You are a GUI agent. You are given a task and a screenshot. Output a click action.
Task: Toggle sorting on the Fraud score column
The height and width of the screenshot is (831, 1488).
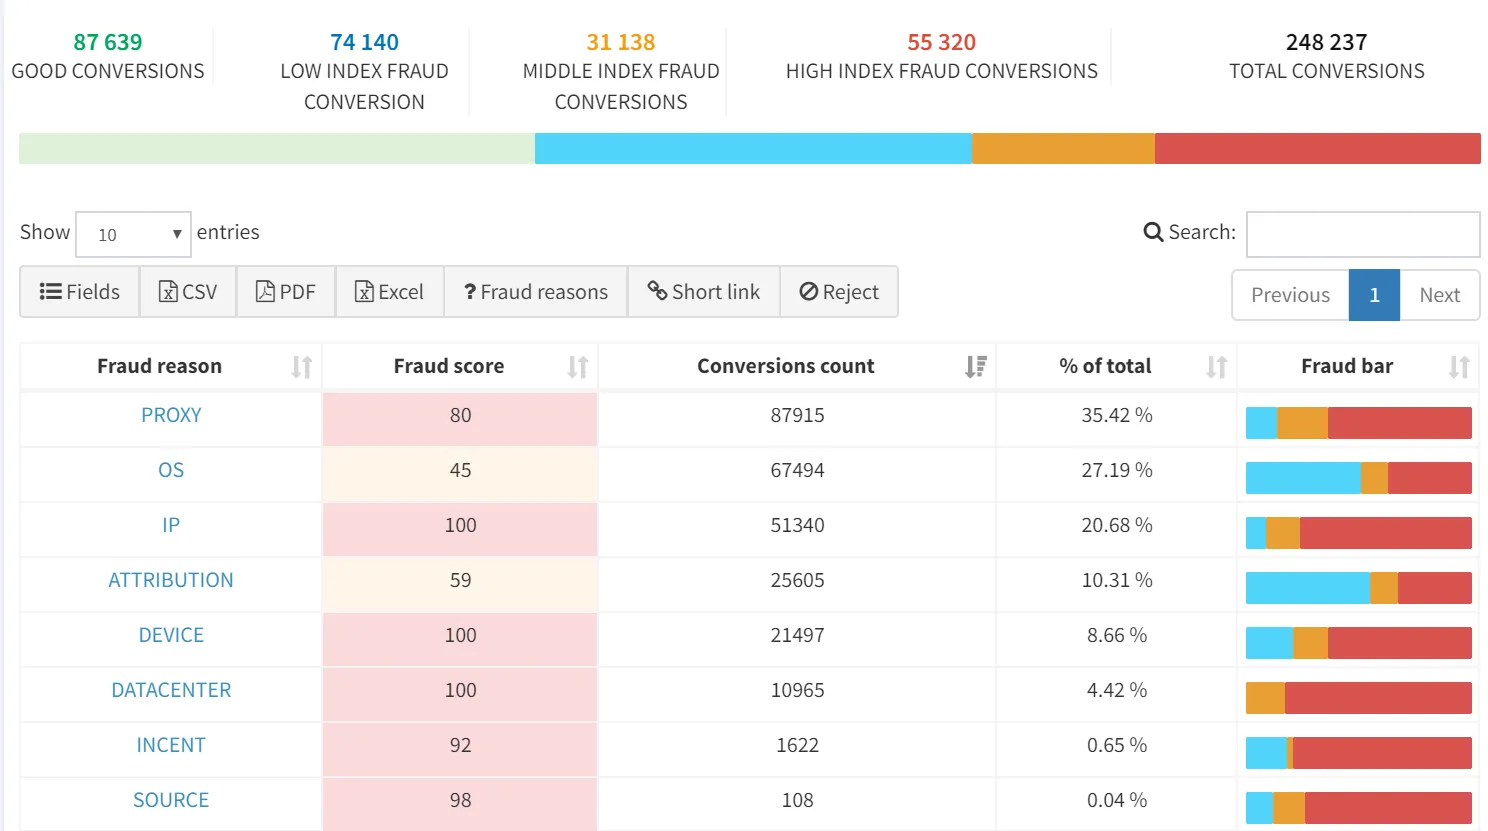[576, 366]
